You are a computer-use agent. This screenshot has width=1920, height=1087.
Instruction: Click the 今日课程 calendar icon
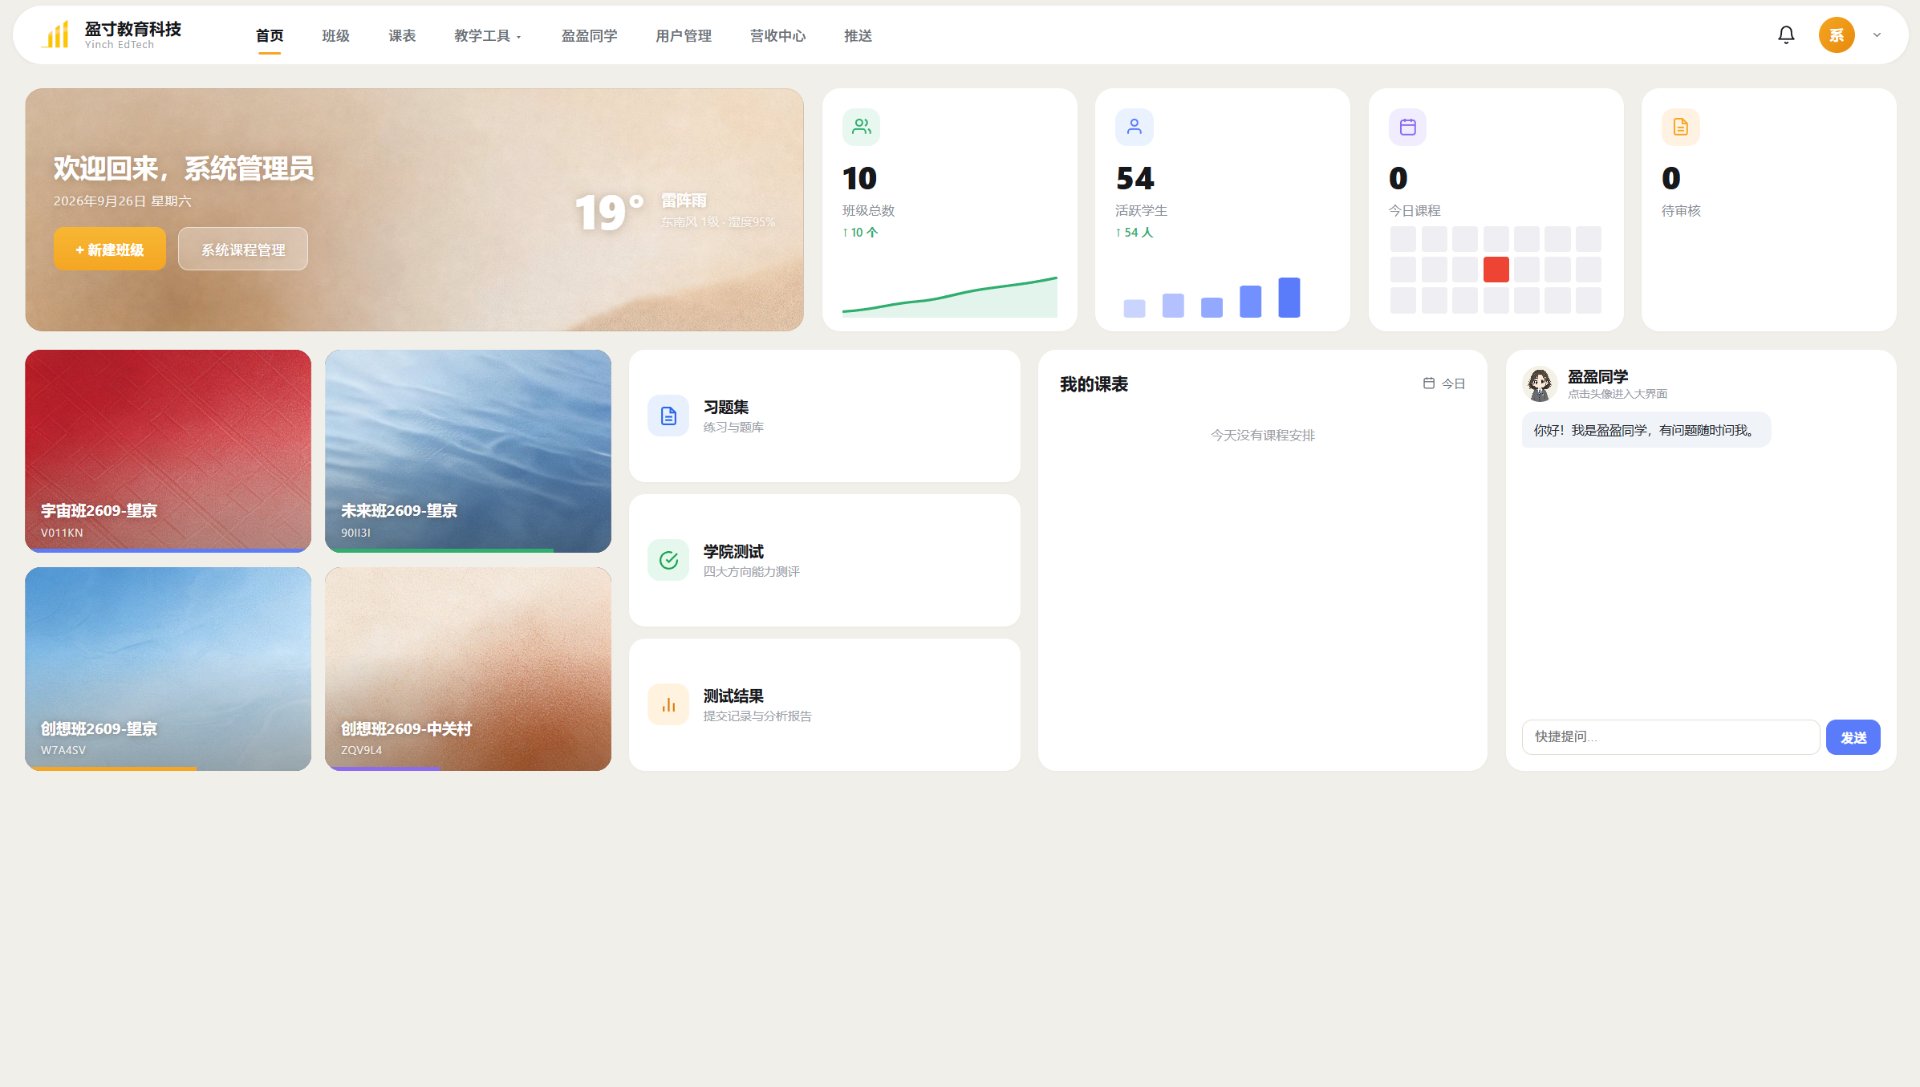pyautogui.click(x=1408, y=127)
